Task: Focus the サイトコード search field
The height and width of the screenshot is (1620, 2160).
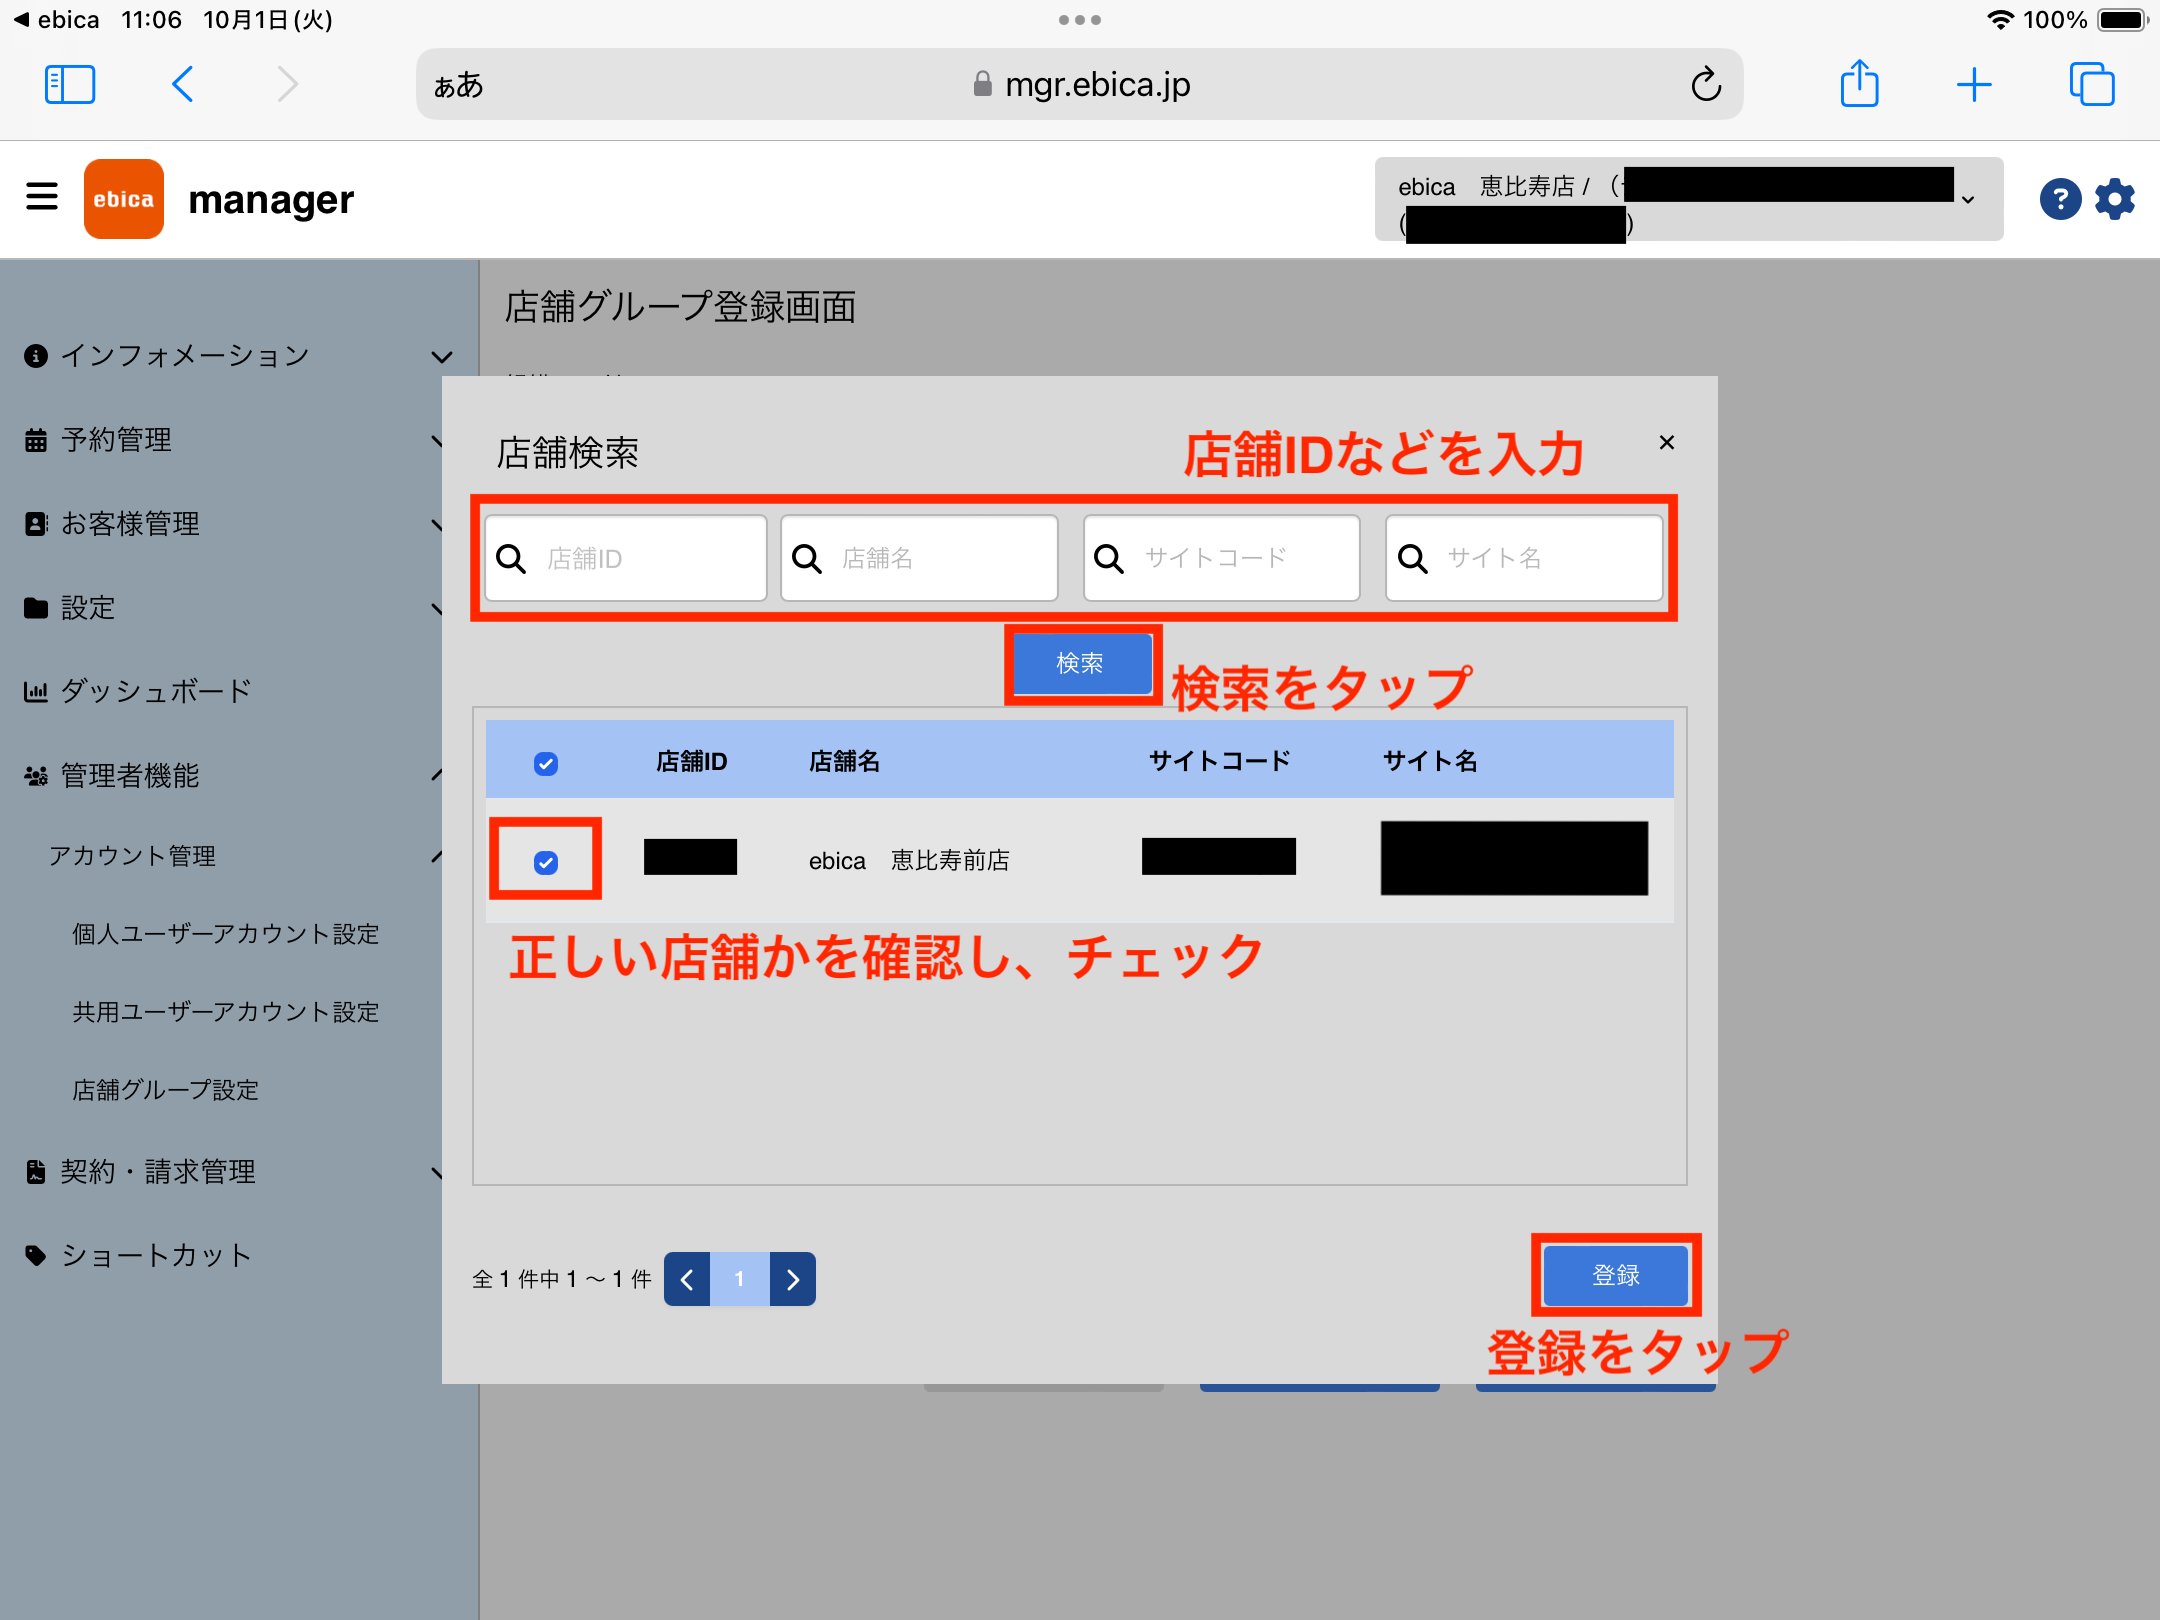Action: tap(1222, 558)
